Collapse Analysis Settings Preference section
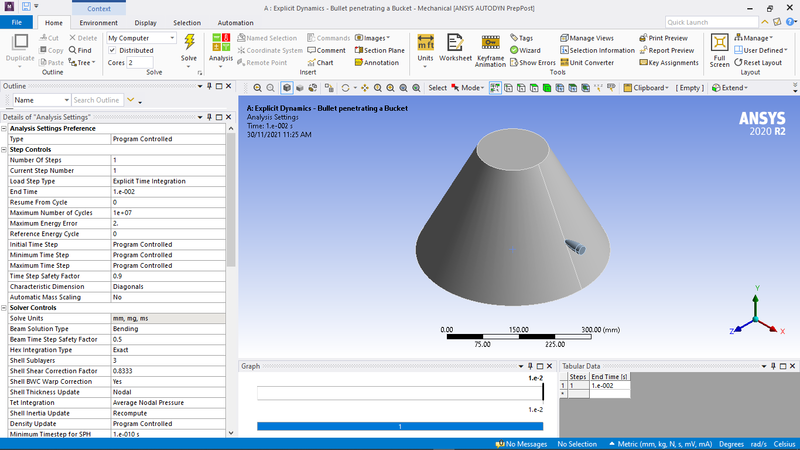The width and height of the screenshot is (800, 450). click(x=4, y=129)
